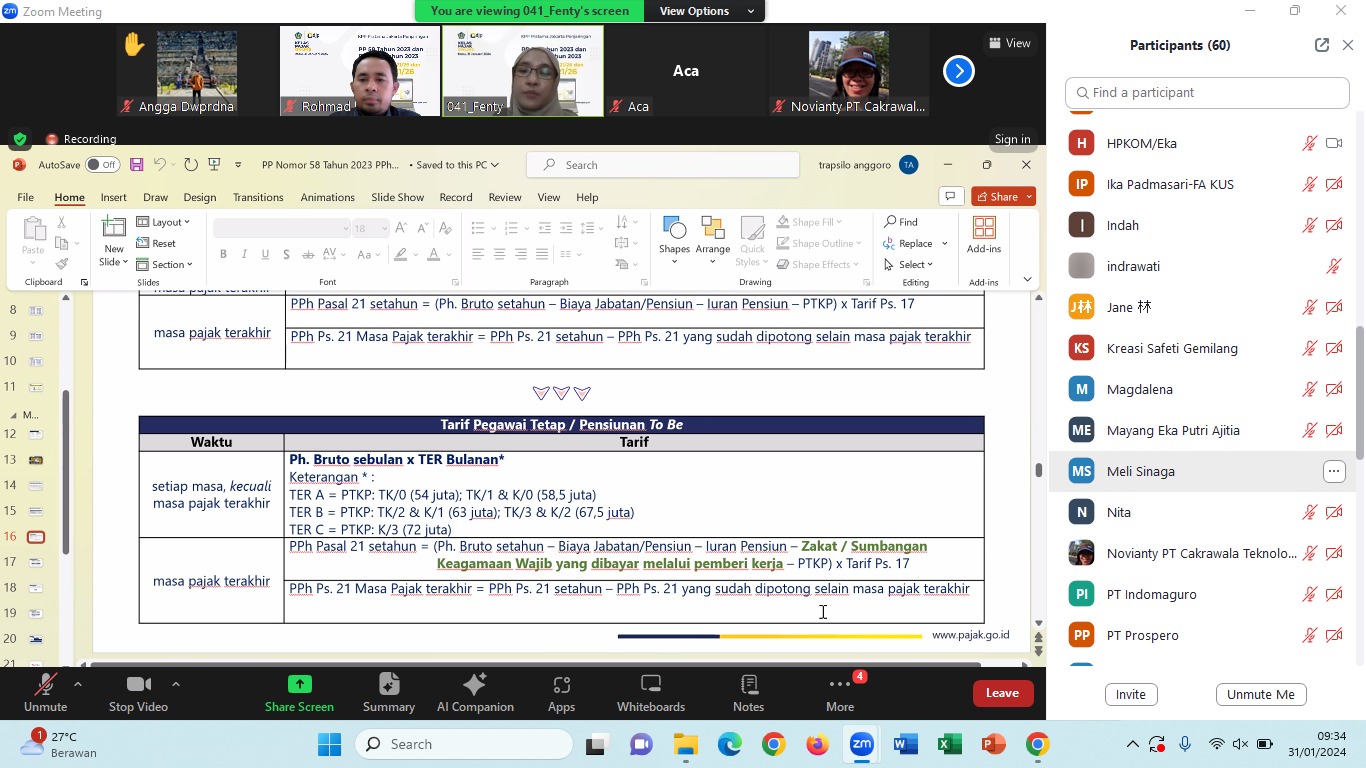Viewport: 1366px width, 768px height.
Task: Expand the View Options dropdown
Action: click(706, 11)
